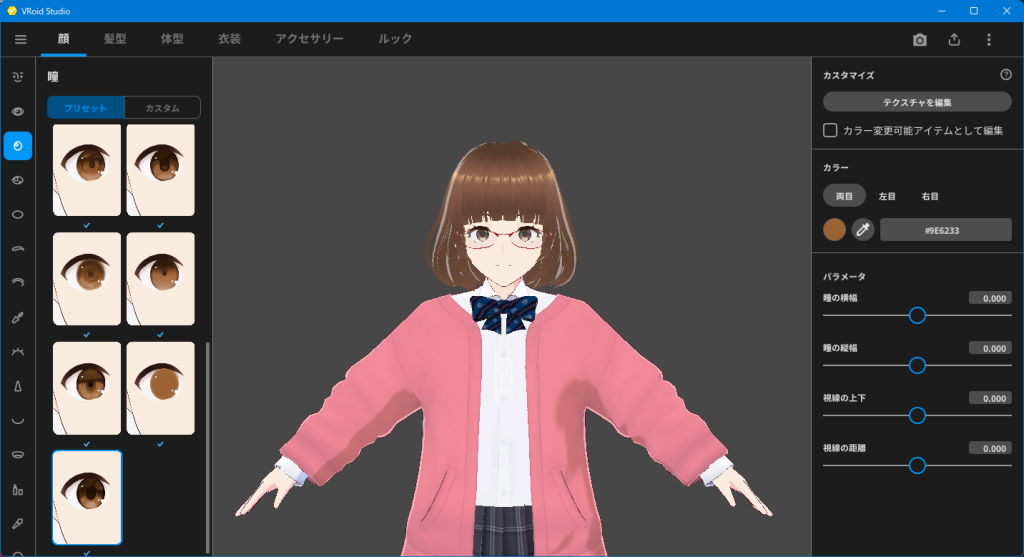Viewport: 1024px width, 557px height.
Task: Open the customize help question icon
Action: point(1006,75)
